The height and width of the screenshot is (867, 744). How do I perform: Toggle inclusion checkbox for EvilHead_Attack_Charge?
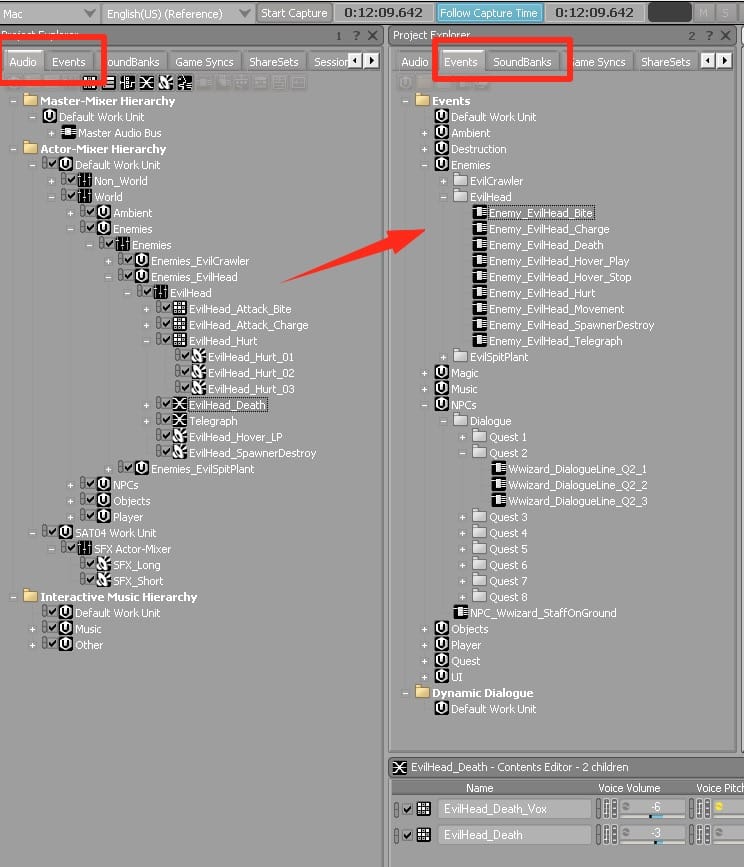coord(166,324)
